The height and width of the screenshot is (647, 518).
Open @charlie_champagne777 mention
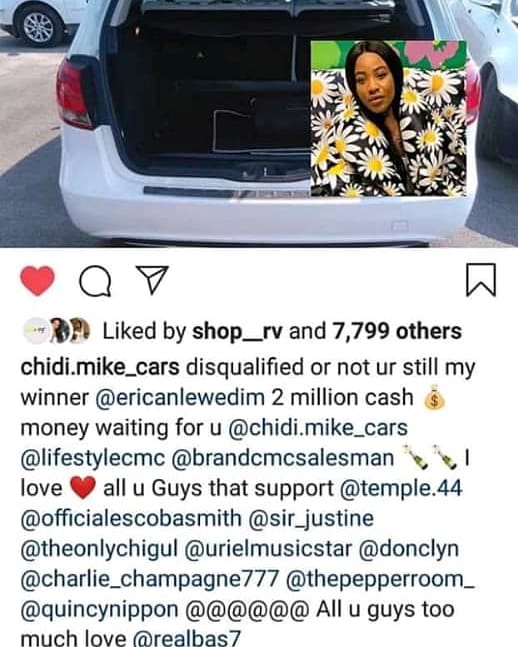click(x=150, y=579)
